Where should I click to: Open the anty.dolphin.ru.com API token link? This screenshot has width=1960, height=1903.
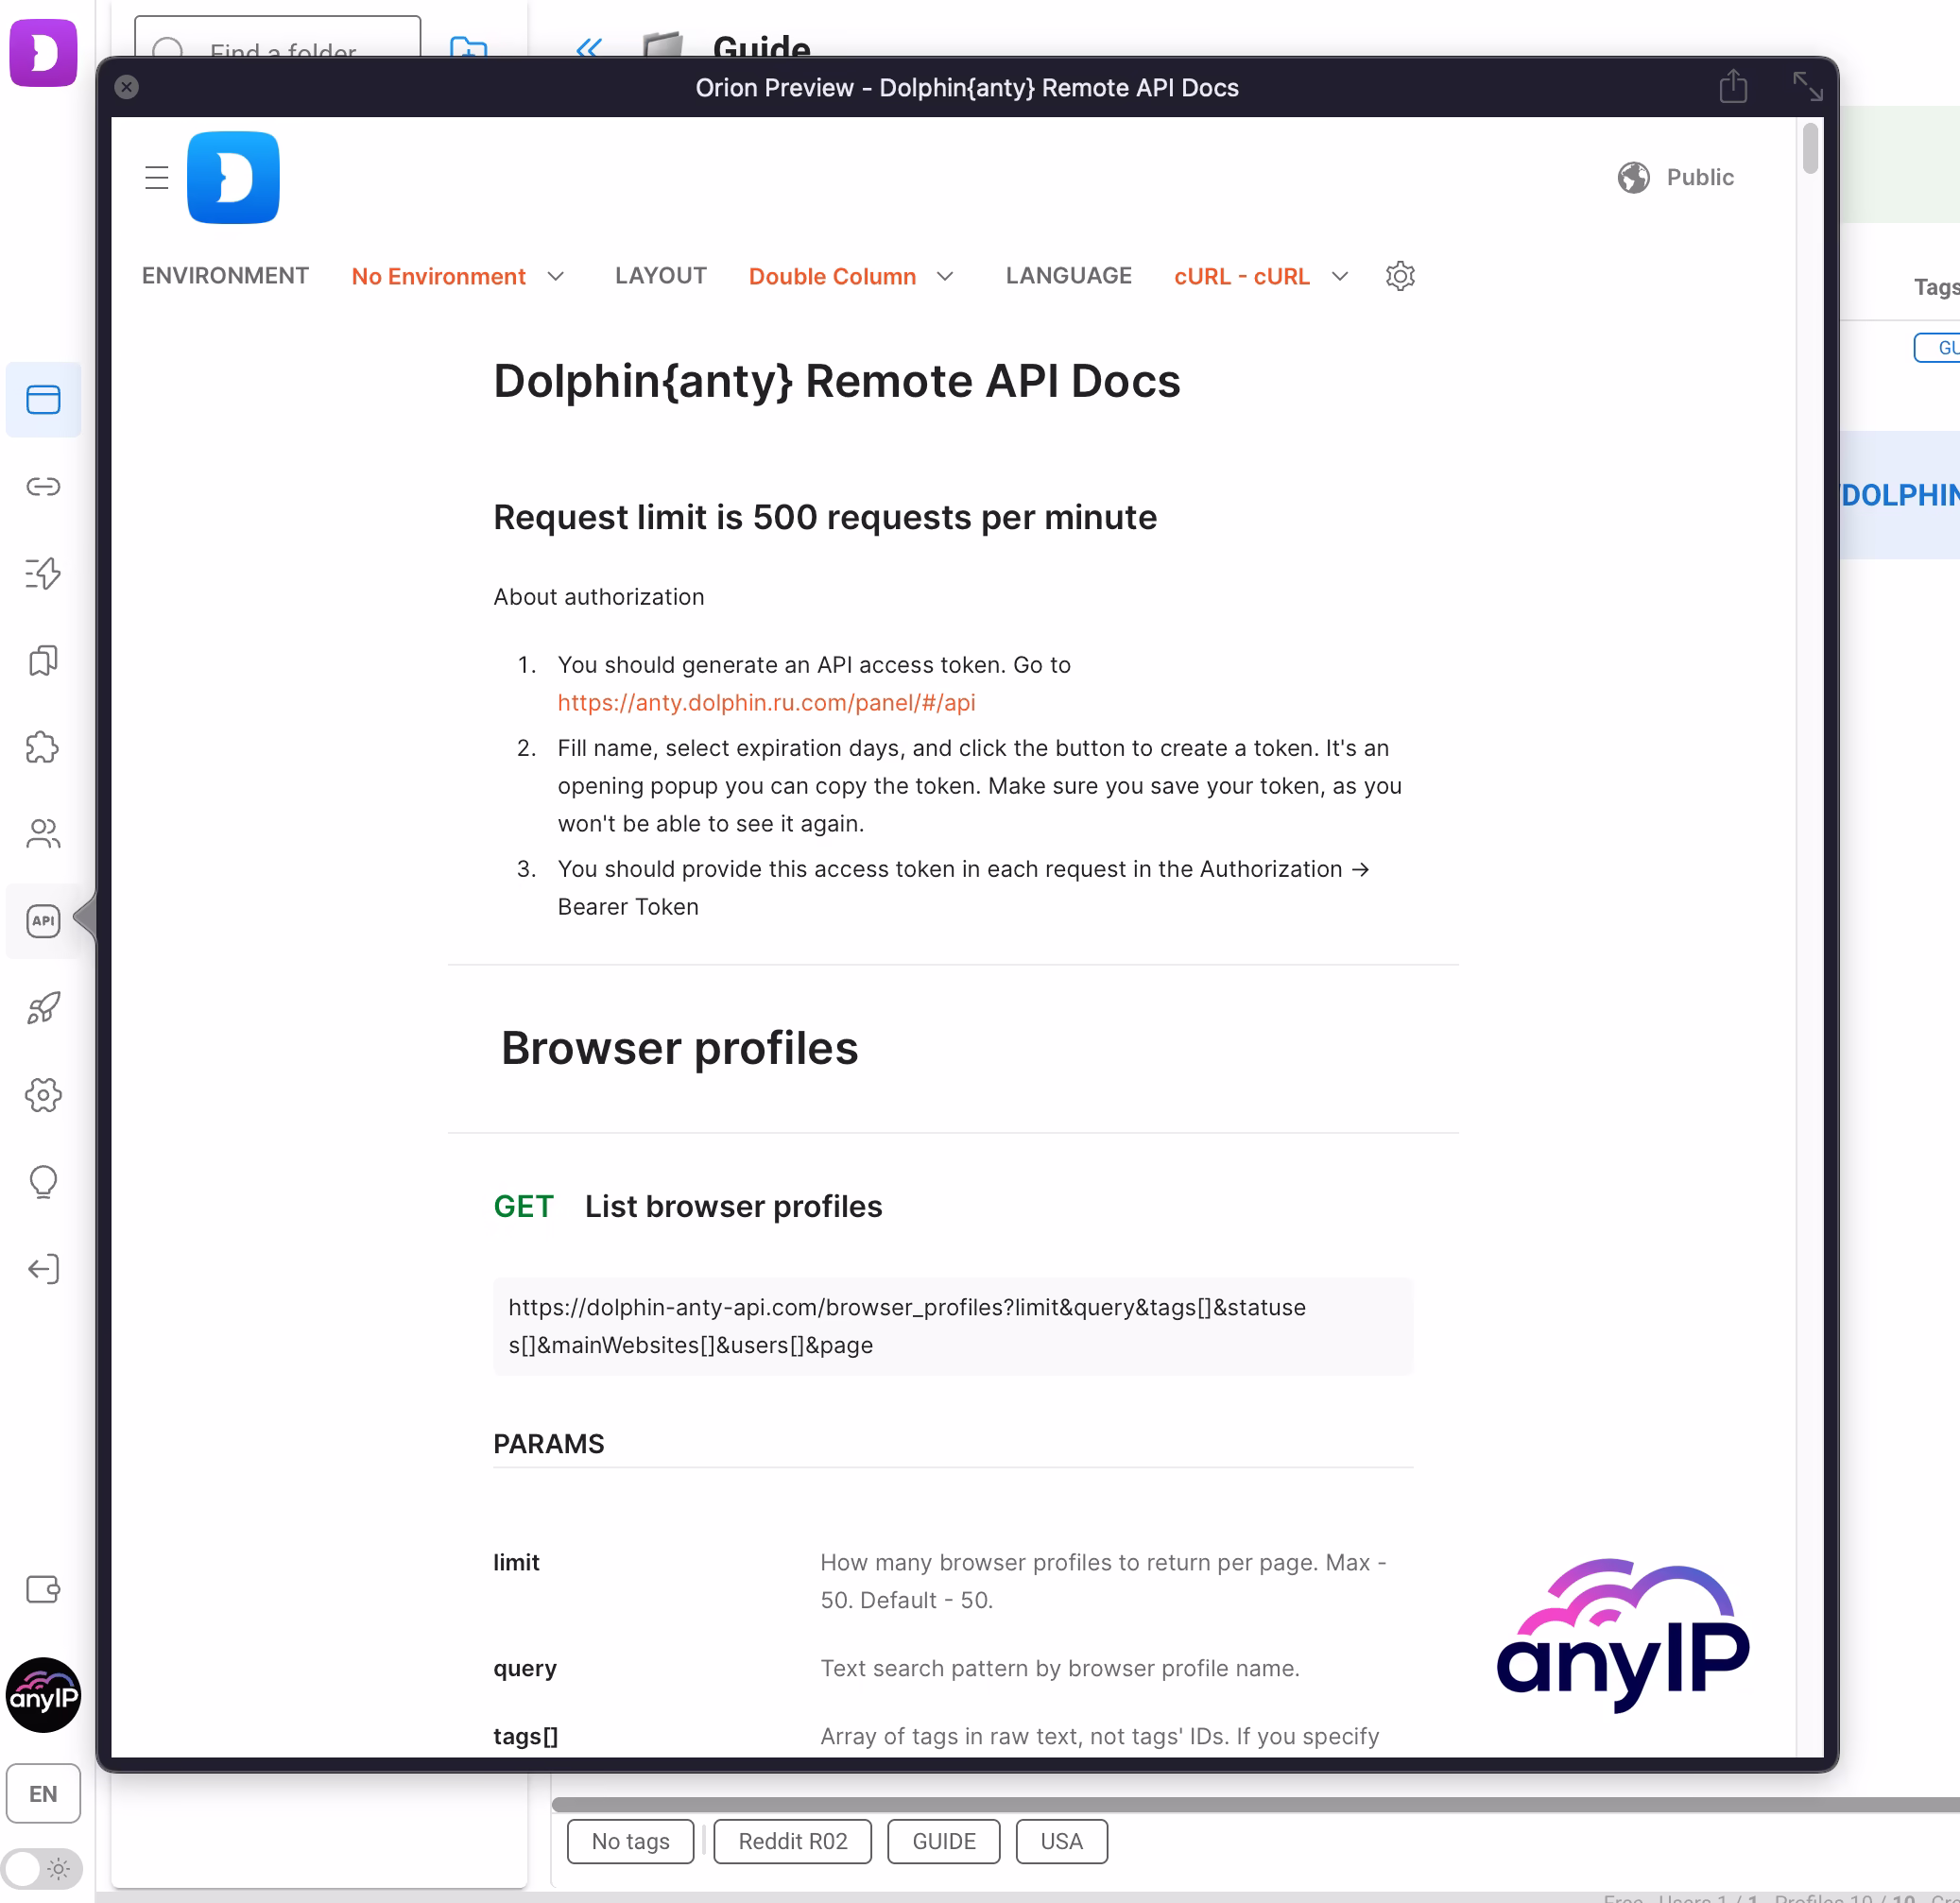click(766, 703)
